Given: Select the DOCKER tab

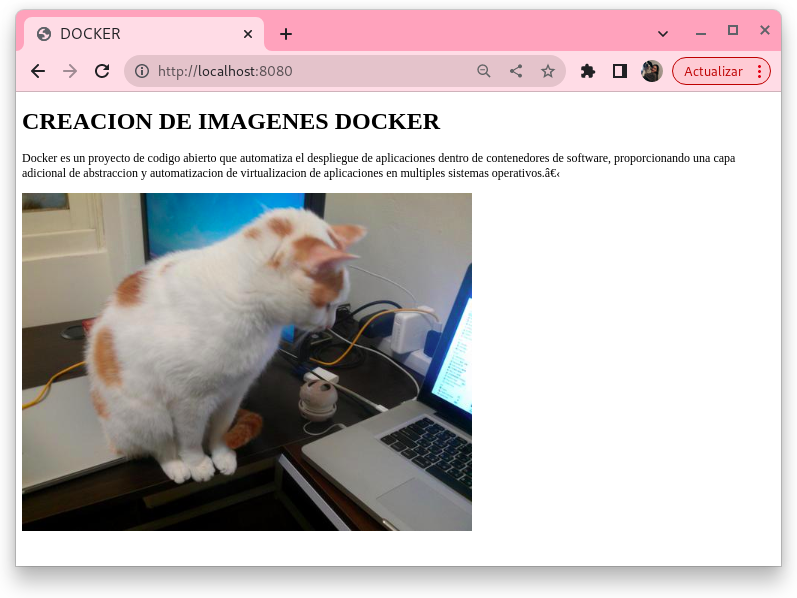Looking at the screenshot, I should 130,34.
